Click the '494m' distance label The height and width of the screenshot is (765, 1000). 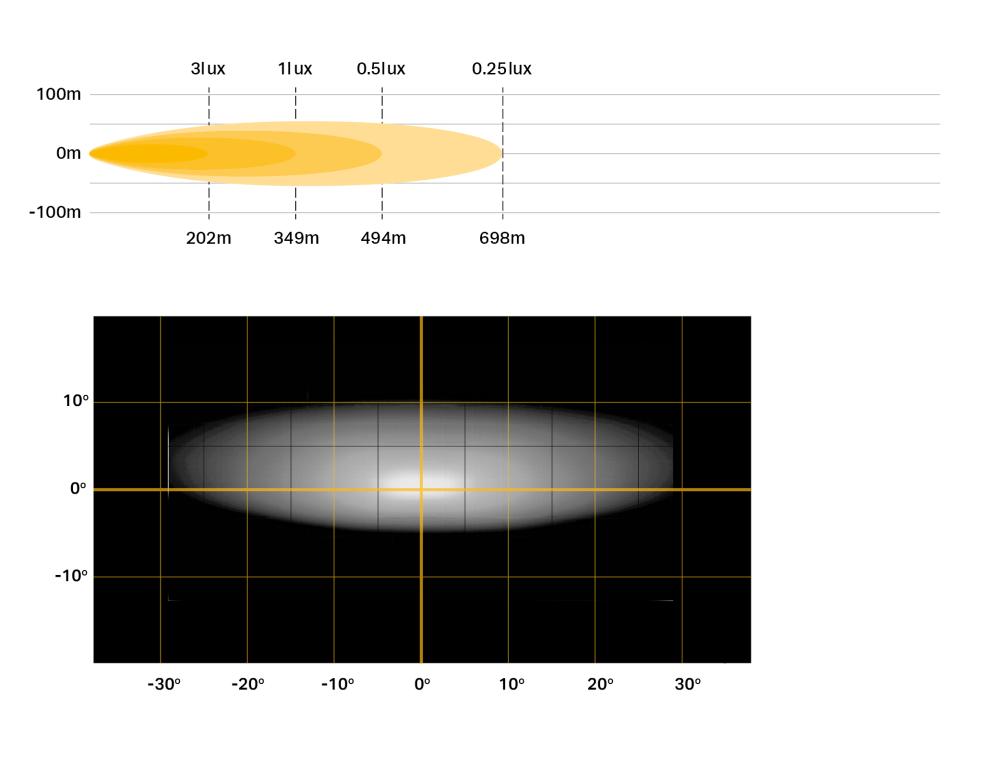[383, 238]
